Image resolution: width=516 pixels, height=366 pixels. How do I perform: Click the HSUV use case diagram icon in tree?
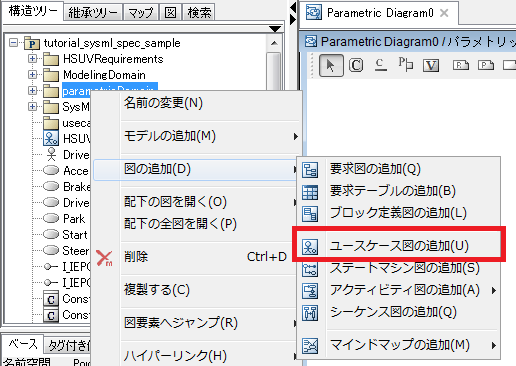pos(51,138)
